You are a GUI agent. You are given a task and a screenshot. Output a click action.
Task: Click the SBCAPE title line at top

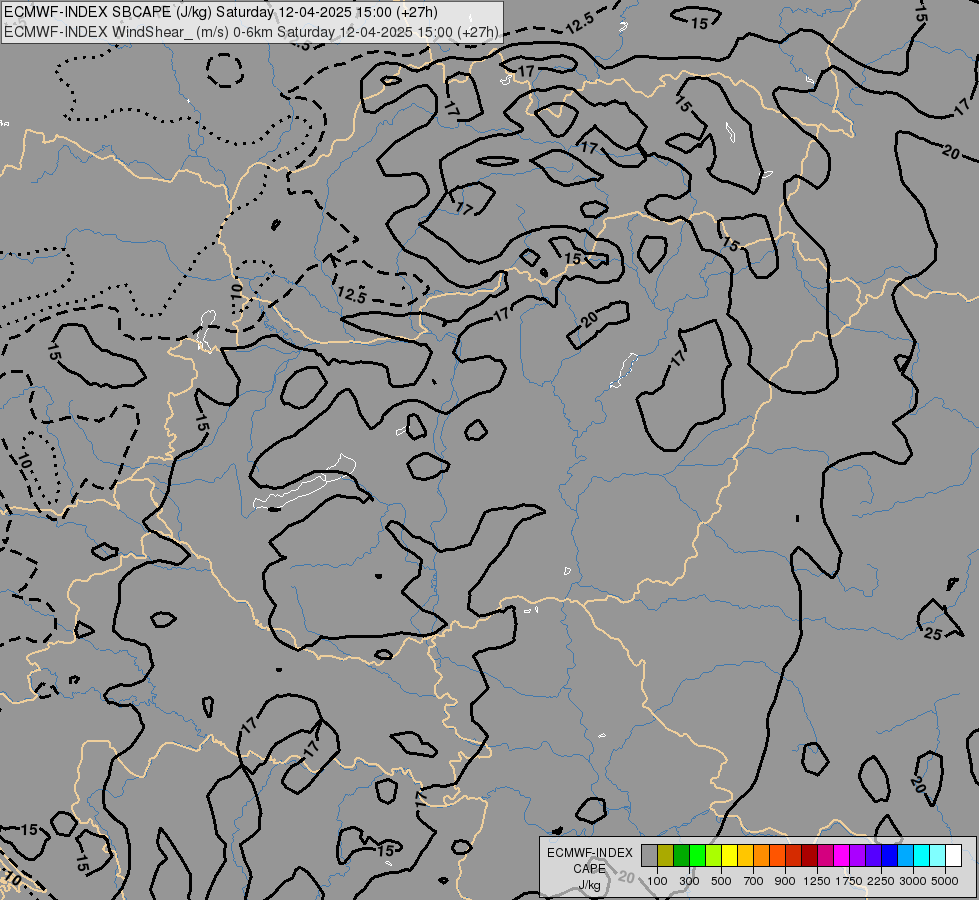[x=220, y=12]
